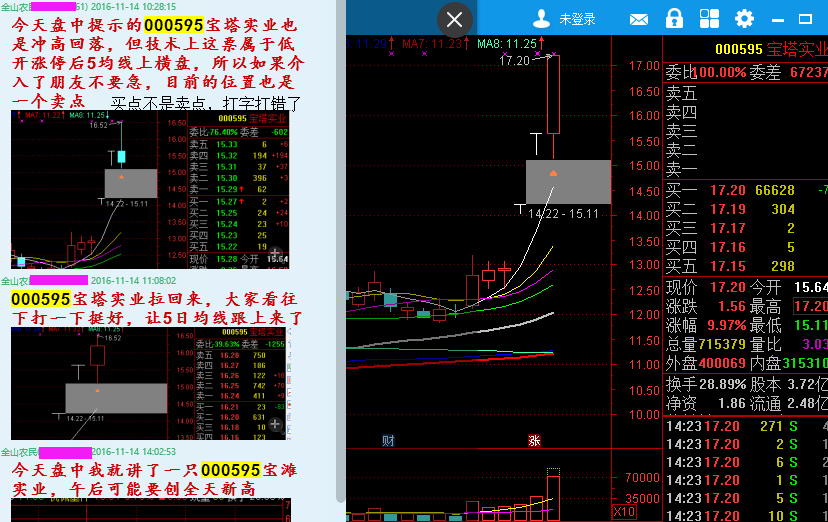Select the 买三 bid price 17.17
This screenshot has width=828, height=522.
pos(728,229)
